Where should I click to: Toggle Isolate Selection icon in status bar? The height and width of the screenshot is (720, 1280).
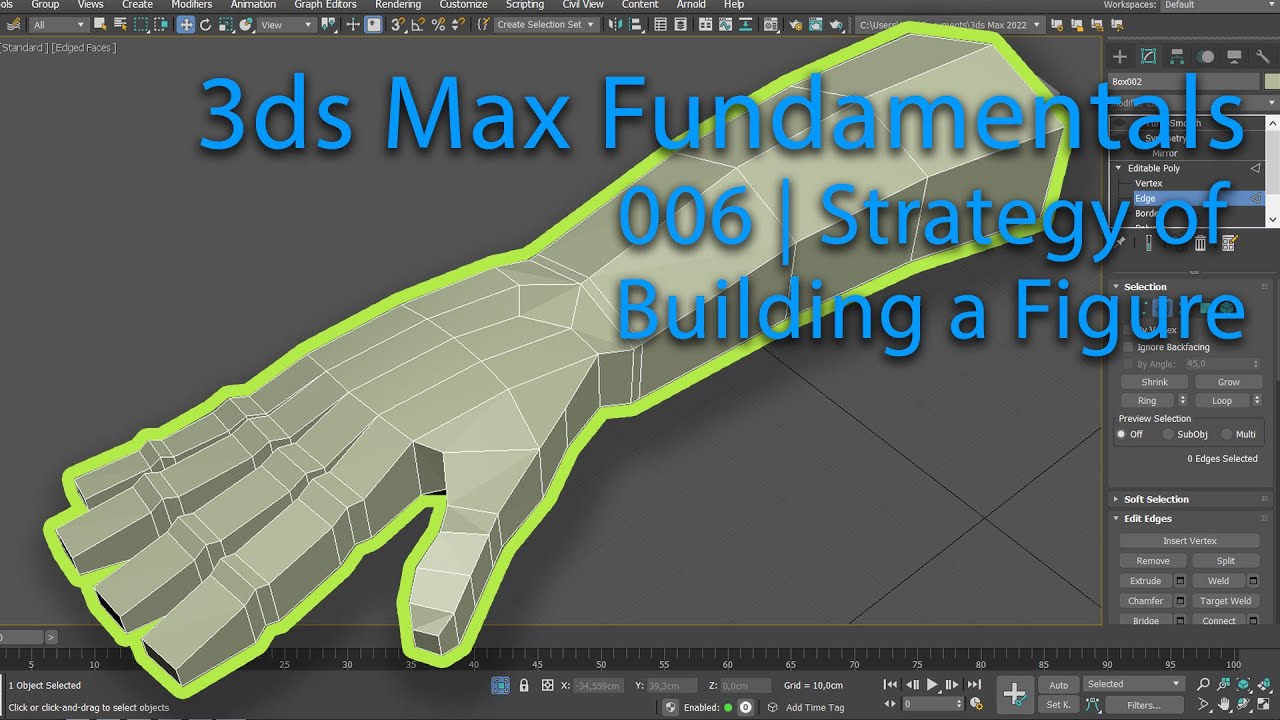[x=501, y=686]
